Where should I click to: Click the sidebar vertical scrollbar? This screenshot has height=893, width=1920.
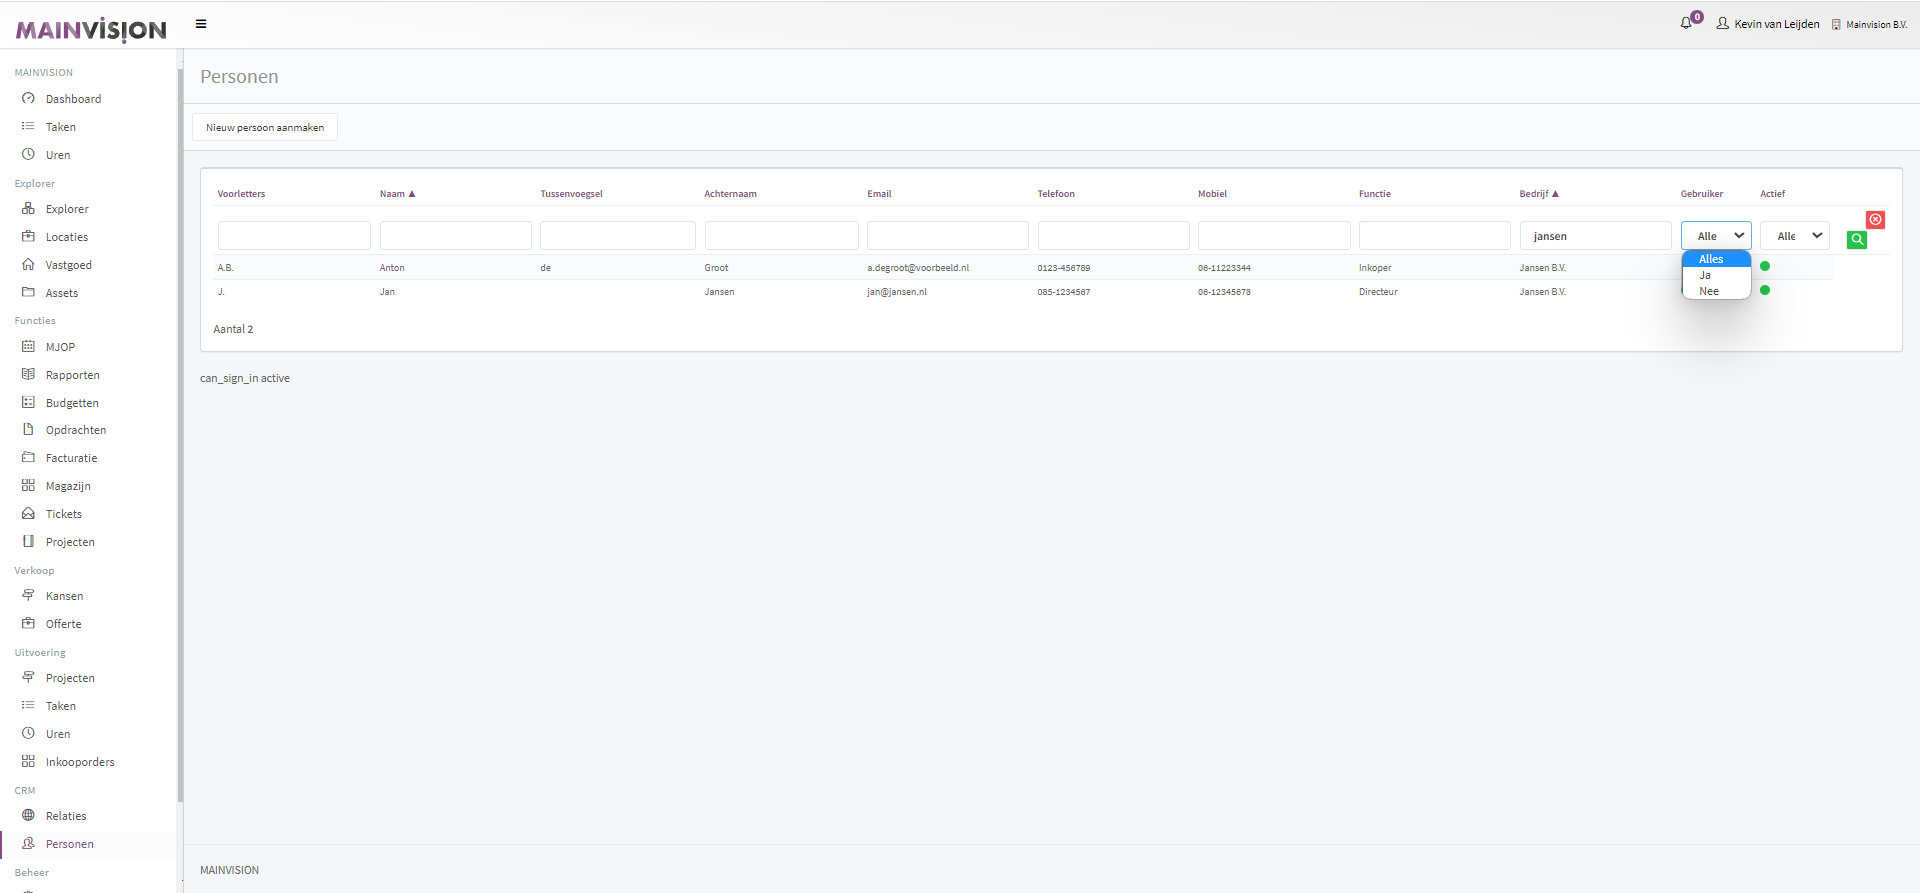(180, 435)
